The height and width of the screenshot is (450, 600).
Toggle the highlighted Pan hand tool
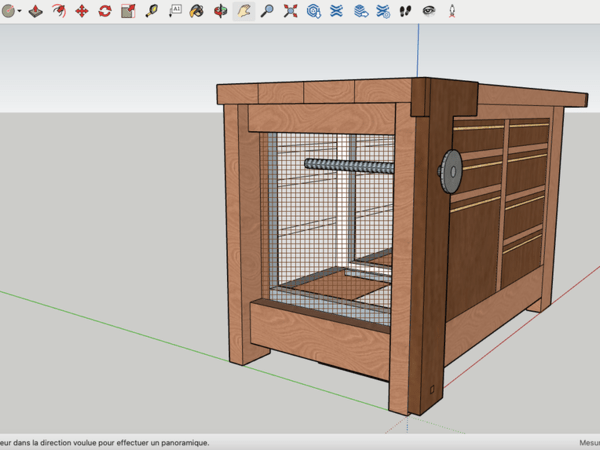[243, 11]
